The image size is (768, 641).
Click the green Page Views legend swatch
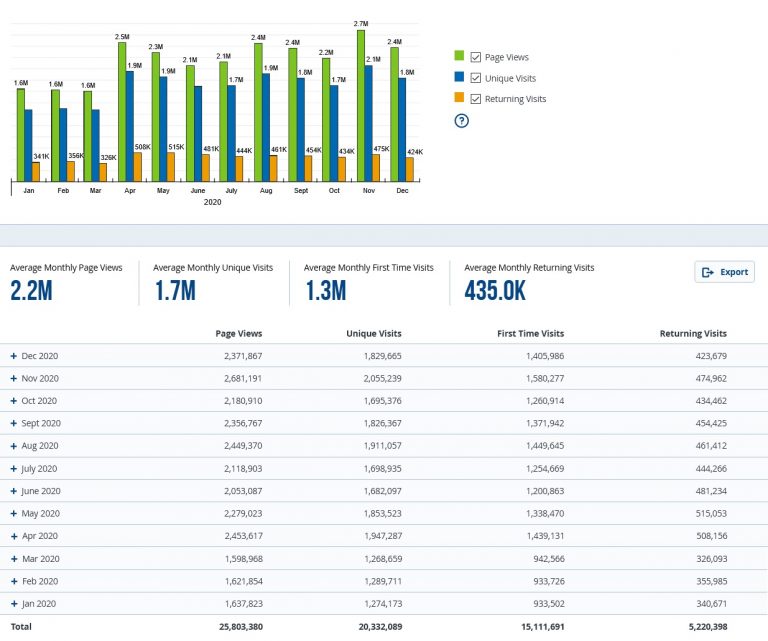click(459, 55)
